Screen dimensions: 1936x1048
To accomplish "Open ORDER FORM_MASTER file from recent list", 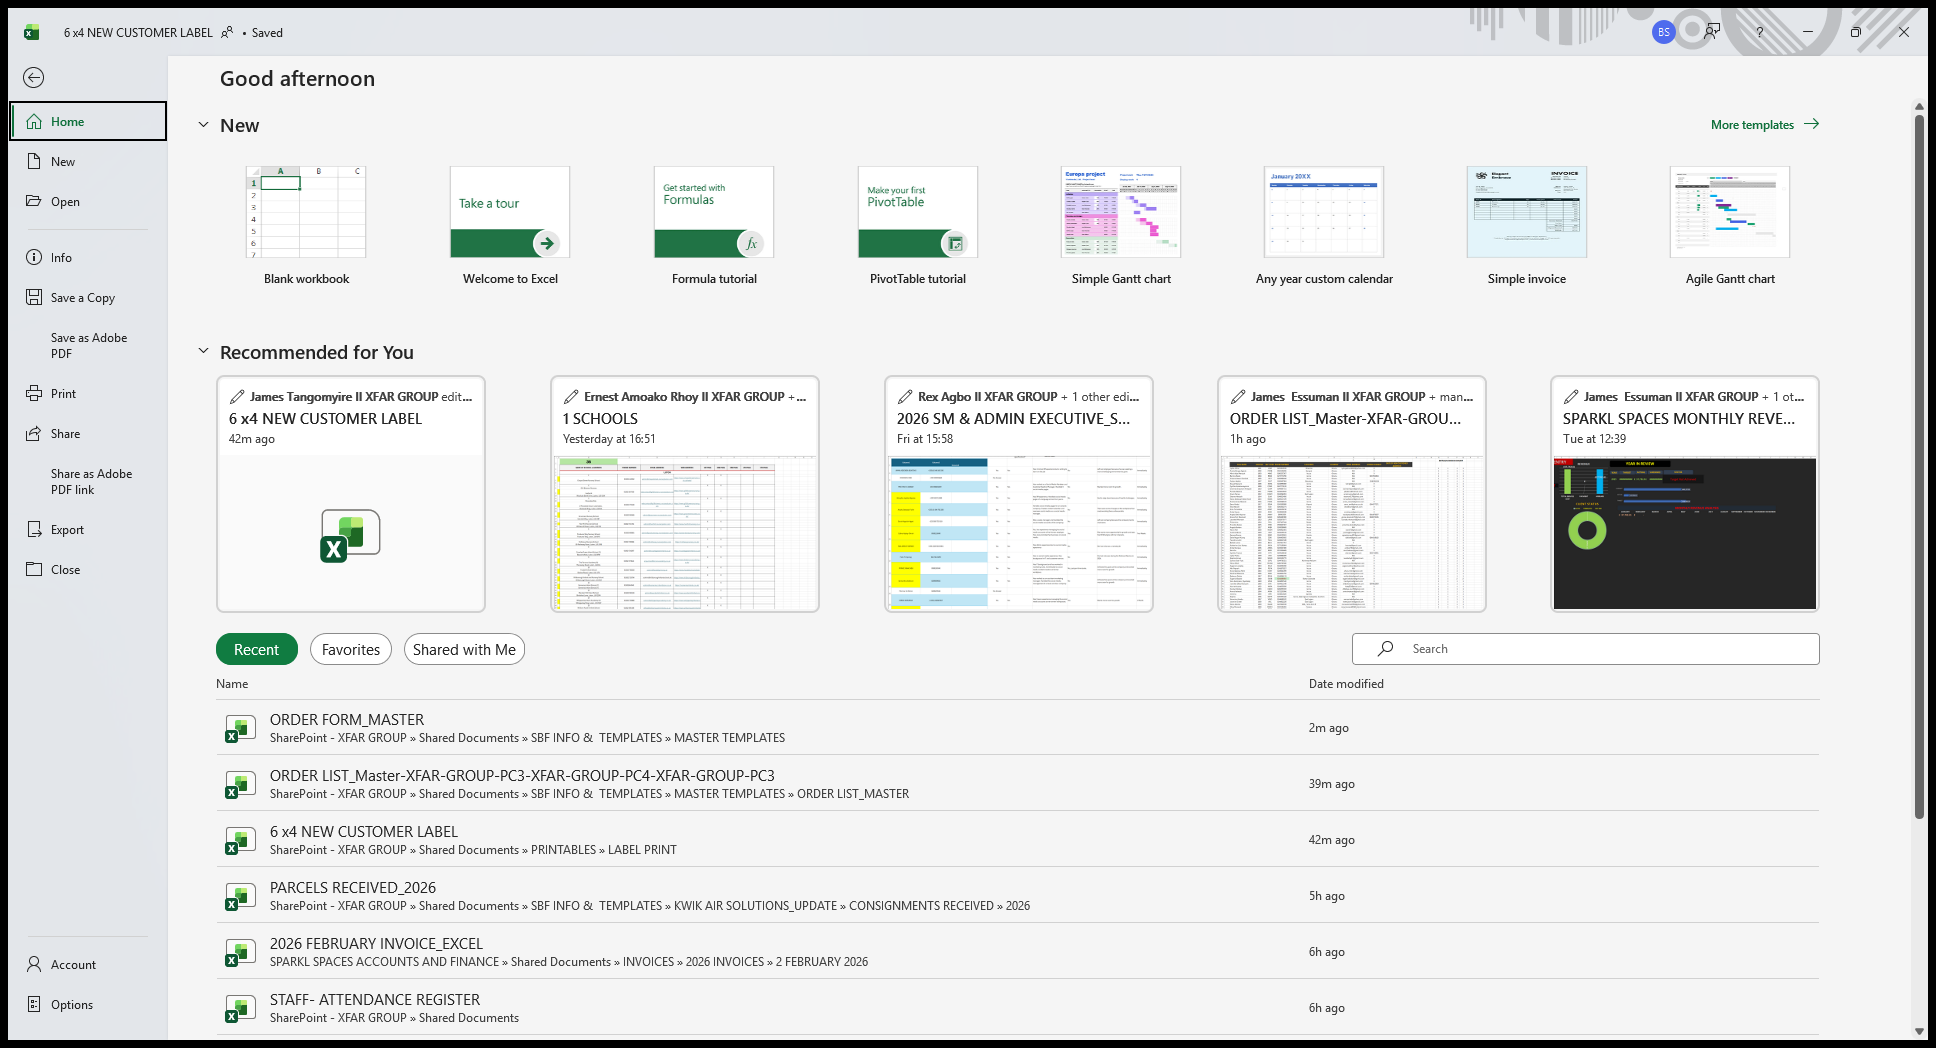I will click(x=347, y=720).
